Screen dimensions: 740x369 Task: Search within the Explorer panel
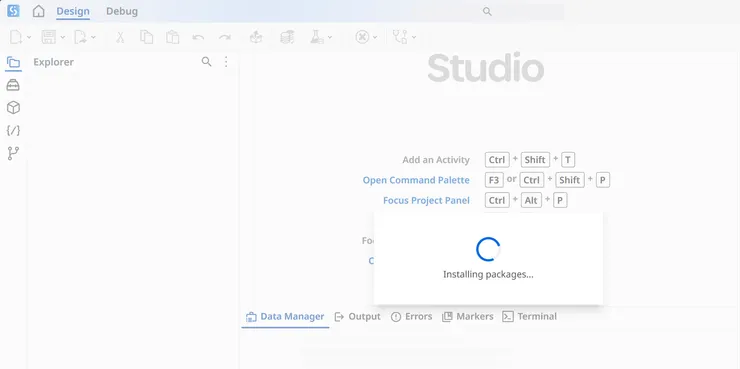[206, 62]
